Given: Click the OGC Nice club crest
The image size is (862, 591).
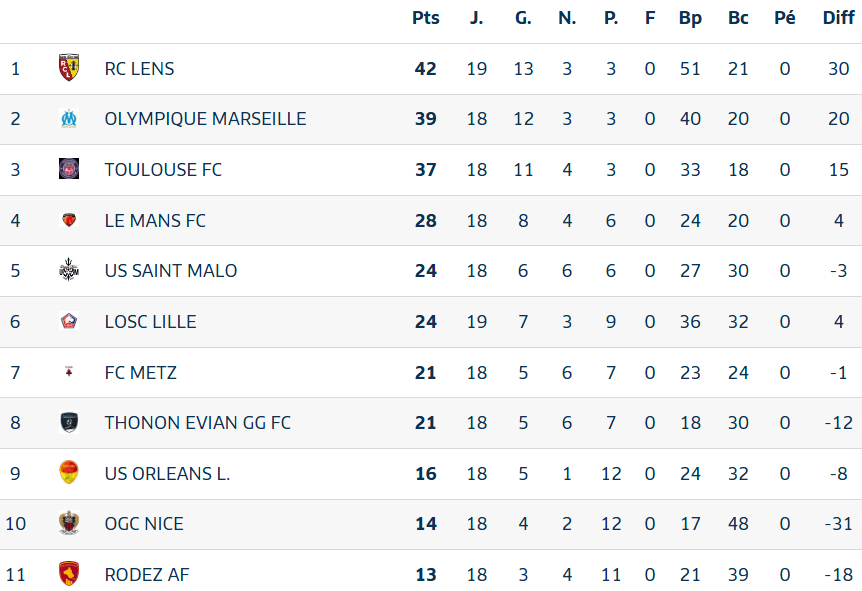Looking at the screenshot, I should click(x=69, y=523).
